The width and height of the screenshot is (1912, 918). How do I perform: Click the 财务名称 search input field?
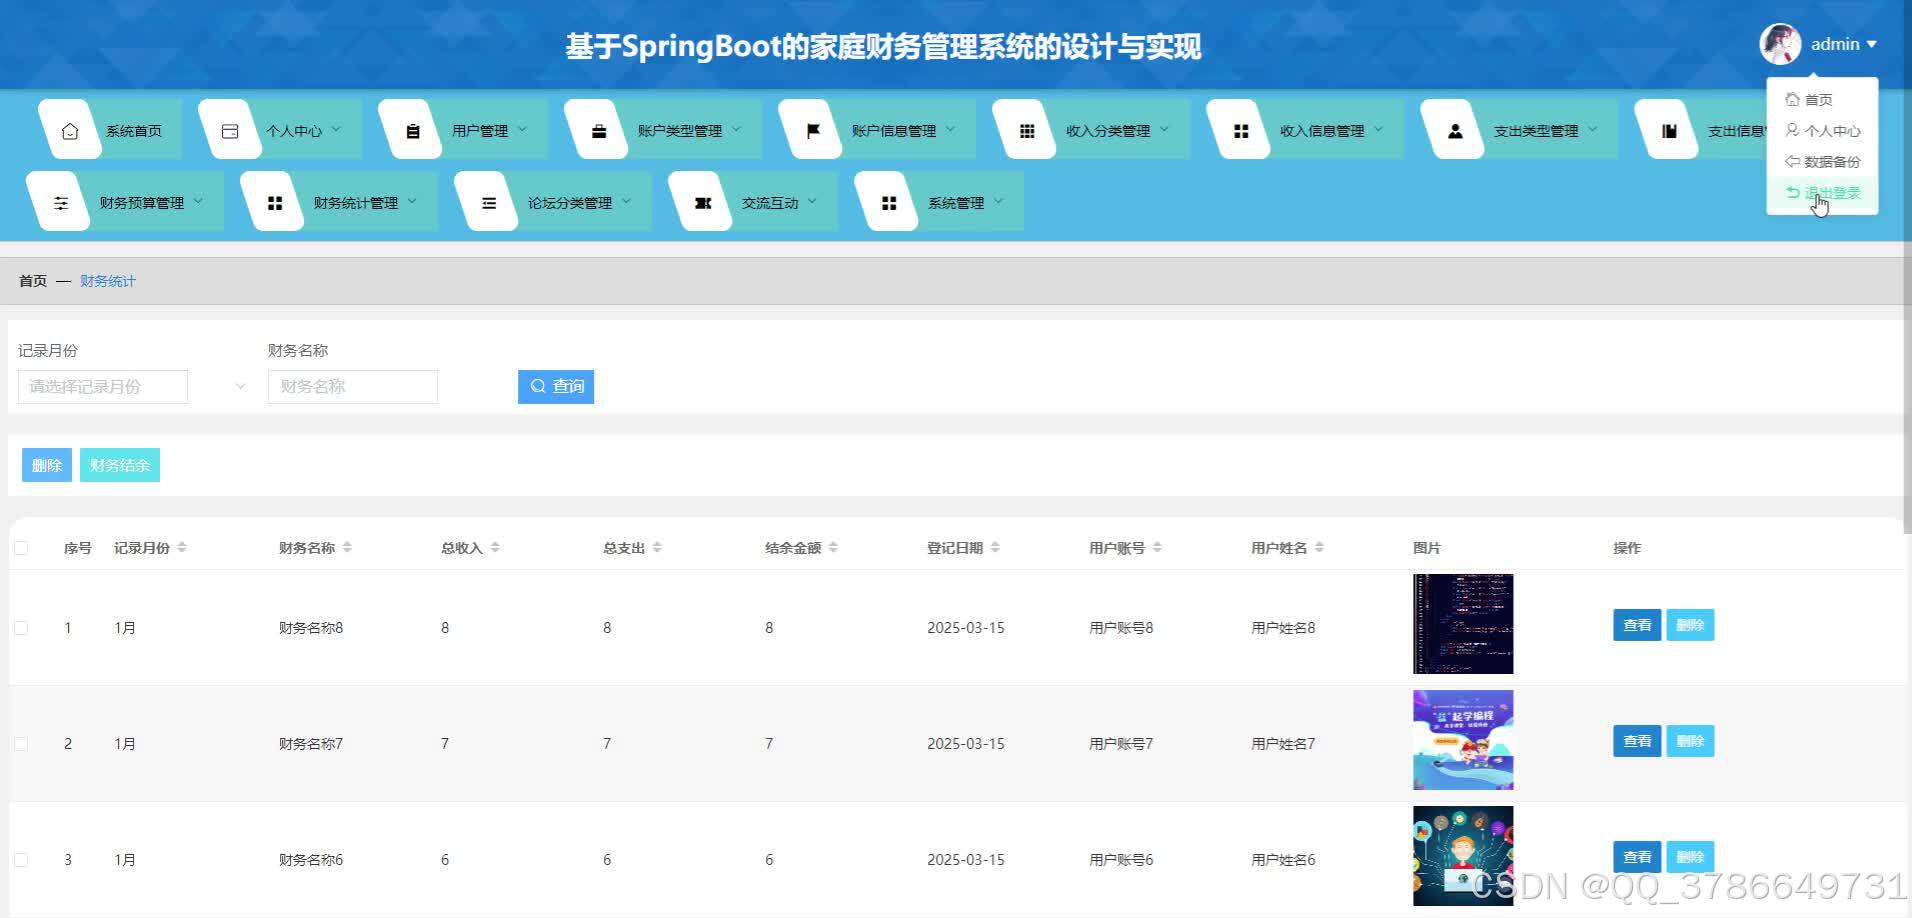pyautogui.click(x=352, y=386)
